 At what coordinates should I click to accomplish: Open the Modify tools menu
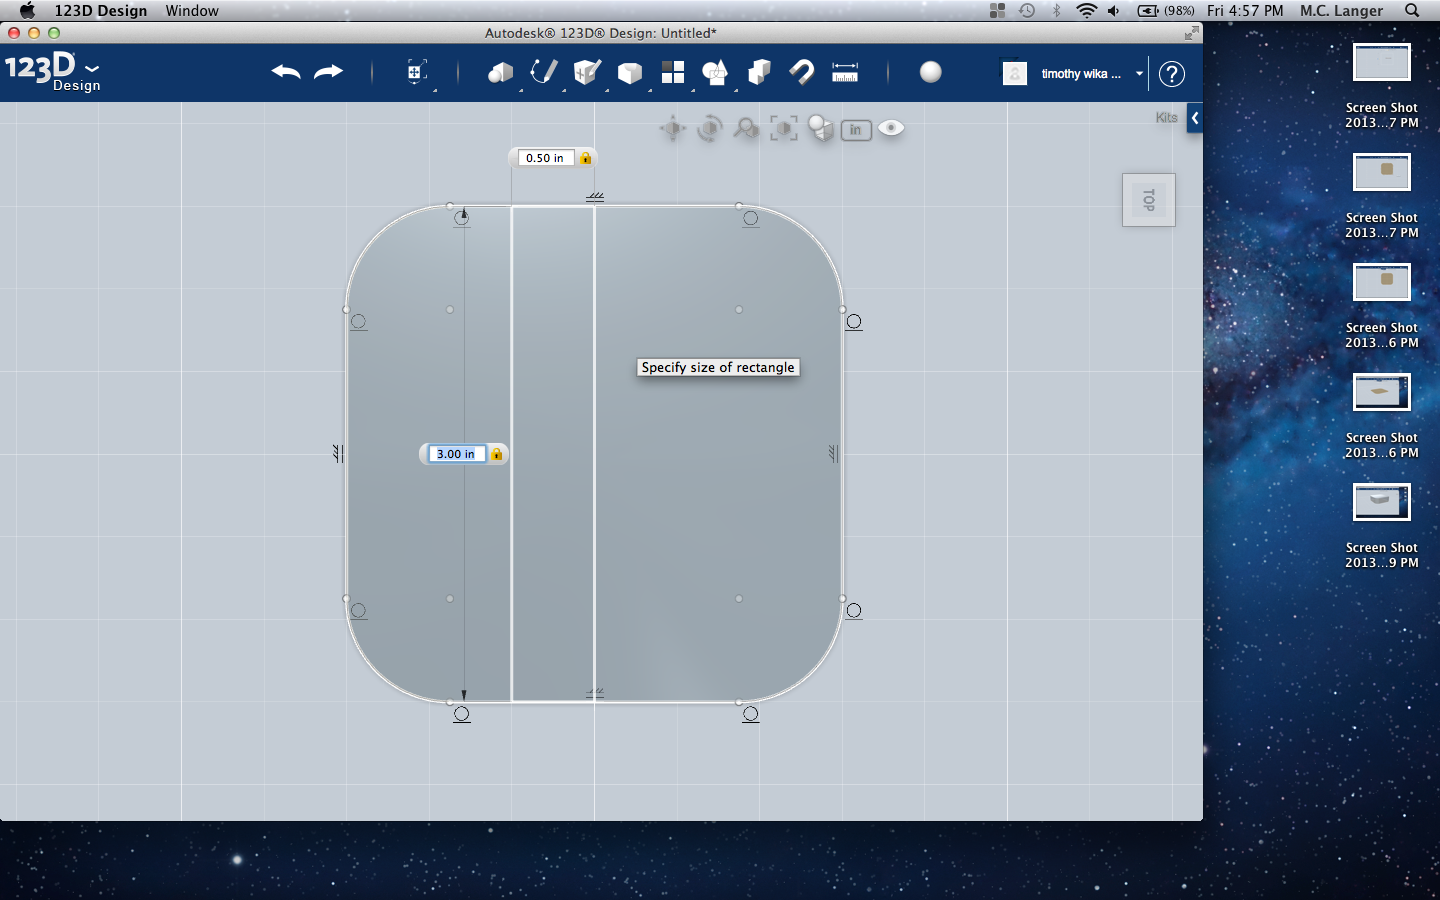(x=630, y=72)
